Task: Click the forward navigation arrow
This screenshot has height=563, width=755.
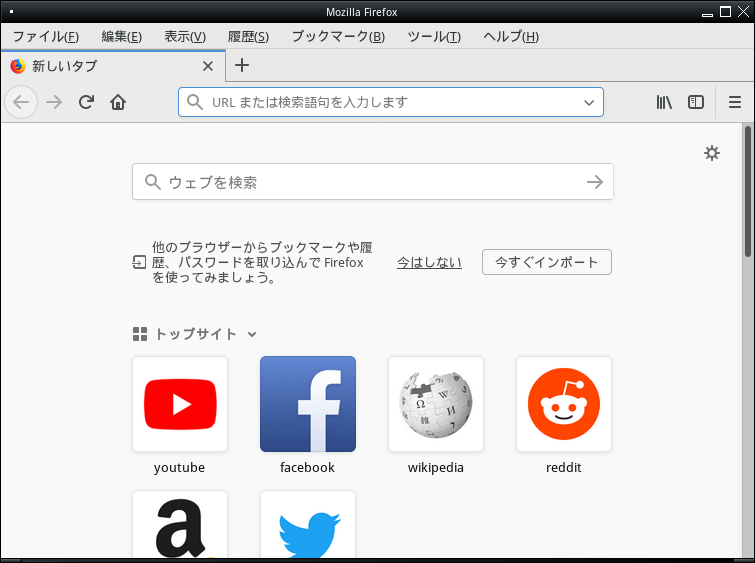Action: point(54,102)
